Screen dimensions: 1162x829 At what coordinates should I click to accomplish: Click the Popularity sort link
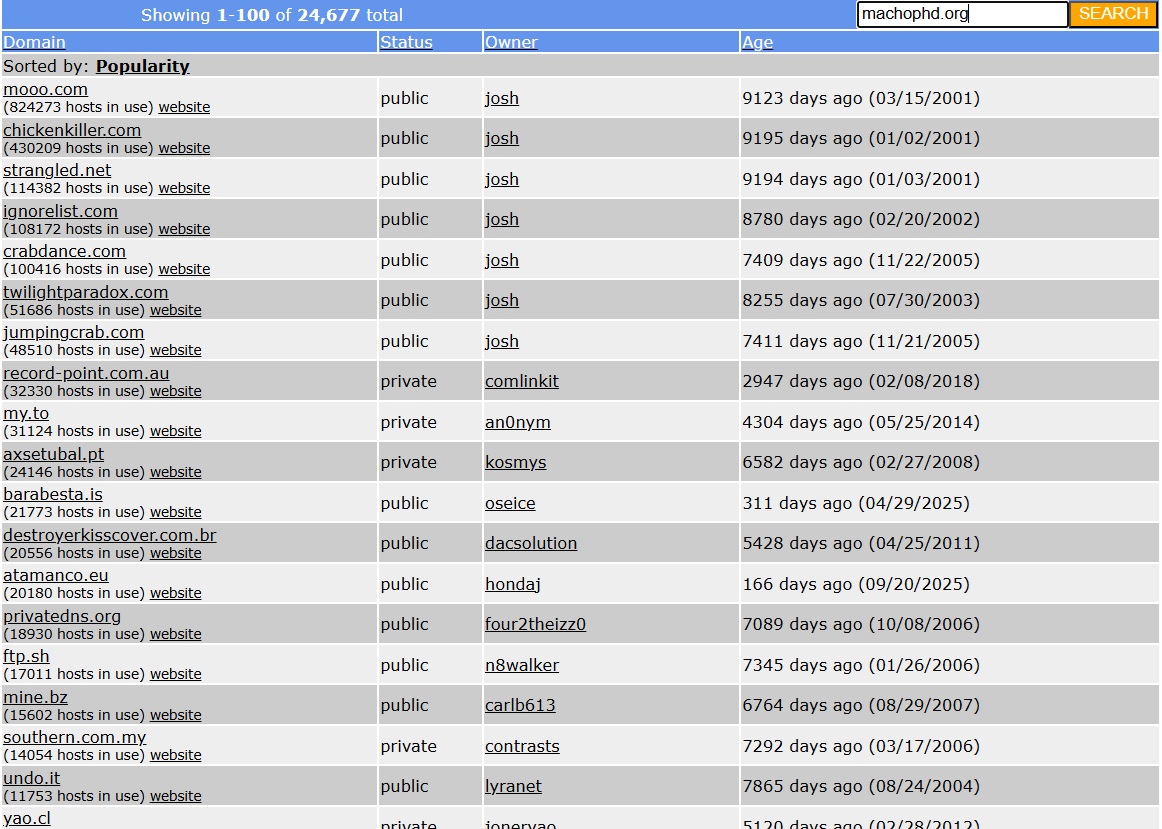[142, 66]
